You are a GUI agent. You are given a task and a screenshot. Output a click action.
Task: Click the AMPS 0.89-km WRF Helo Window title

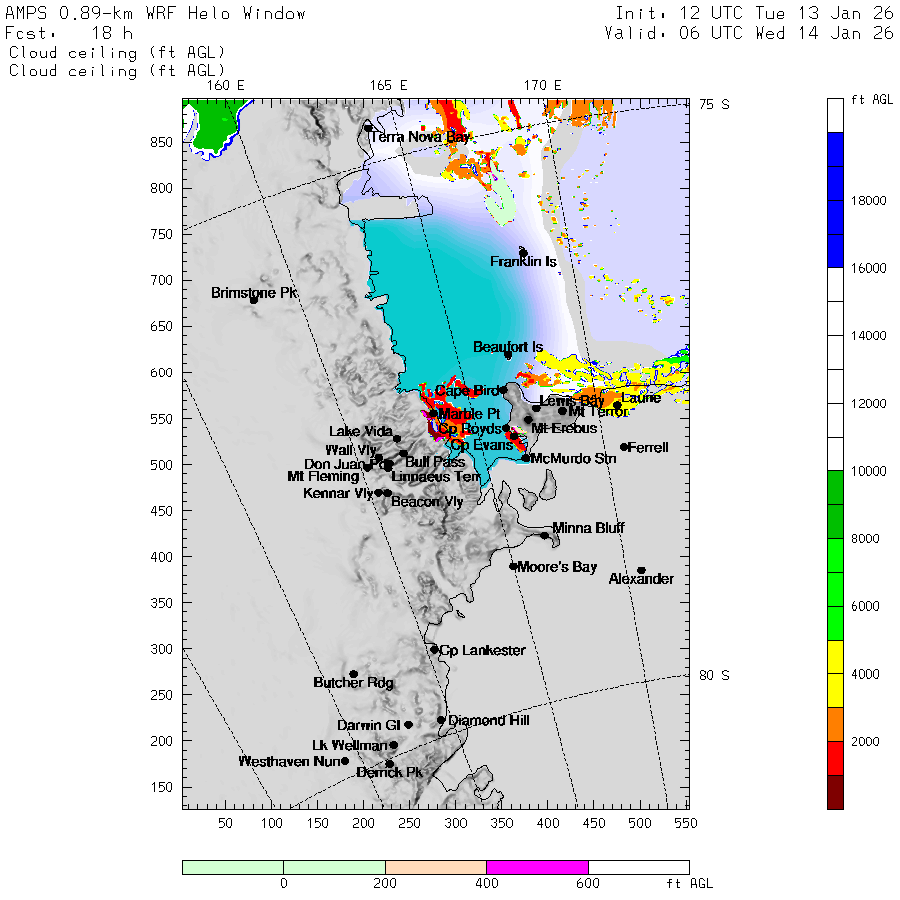pos(156,14)
